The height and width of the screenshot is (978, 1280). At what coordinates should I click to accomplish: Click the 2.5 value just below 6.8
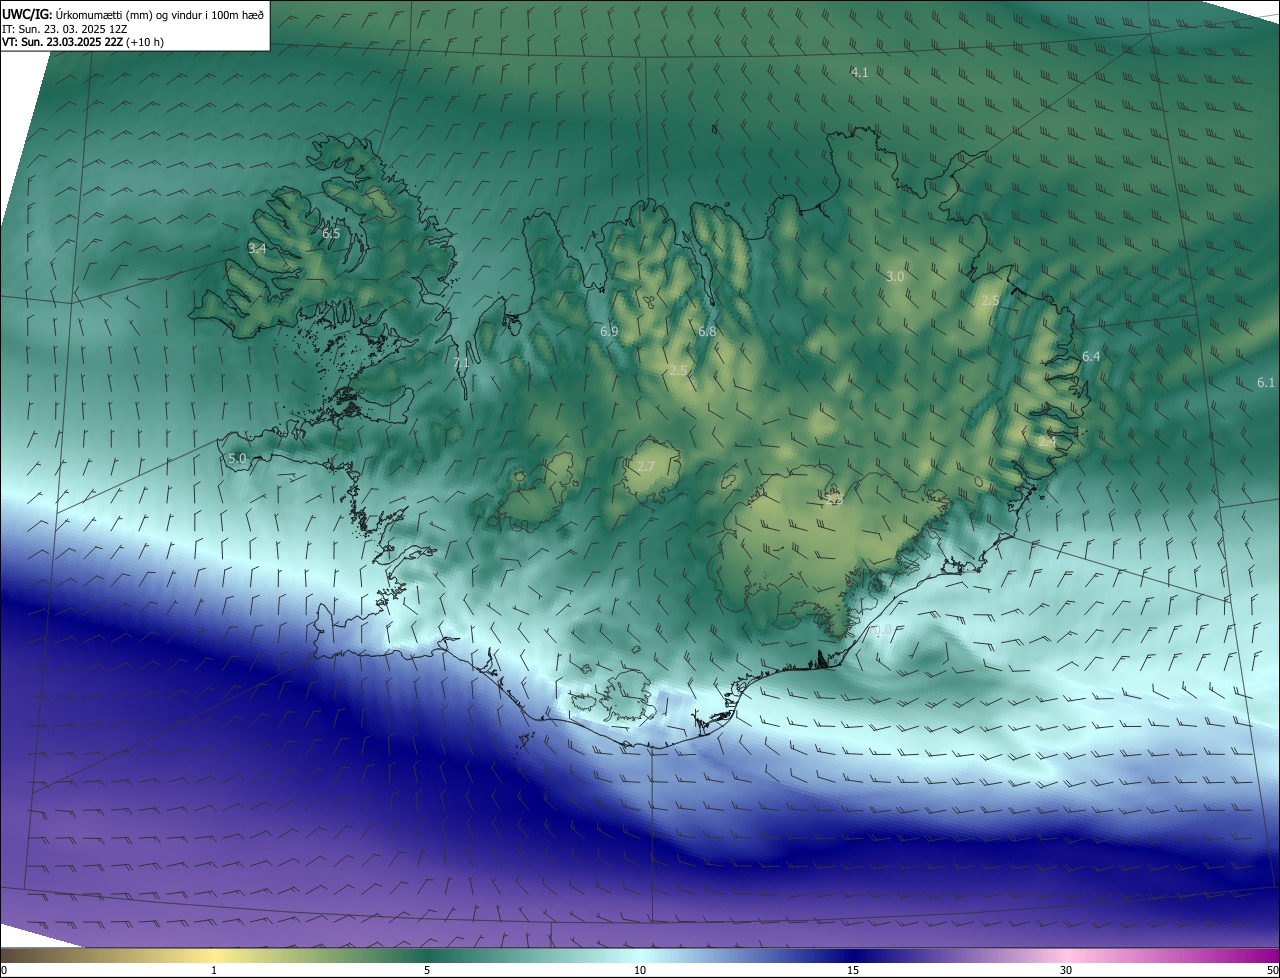point(678,371)
